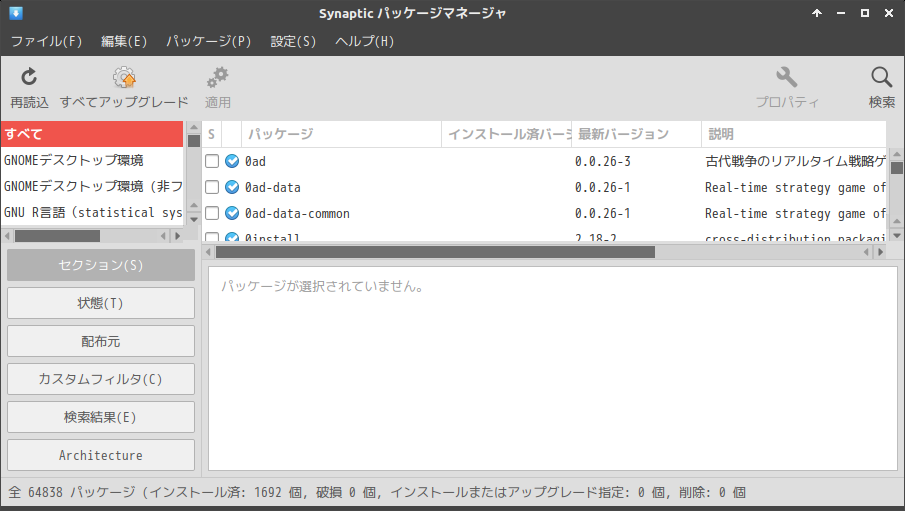Click the Architecture filter button

(101, 456)
